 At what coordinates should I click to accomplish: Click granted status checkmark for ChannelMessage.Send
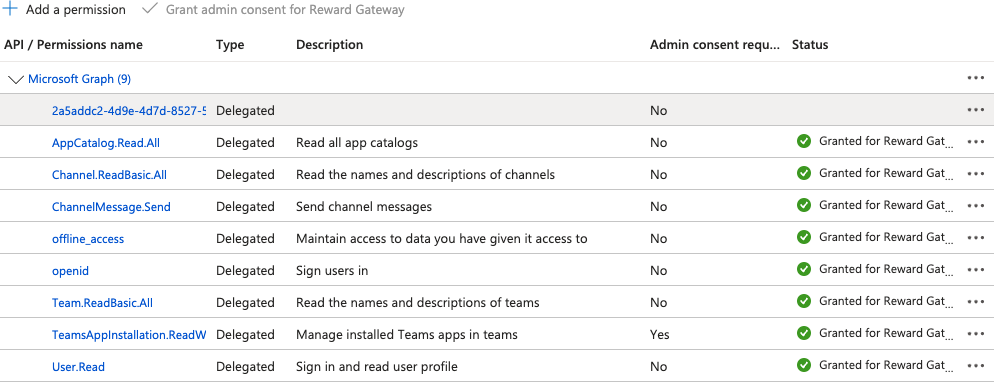tap(804, 205)
